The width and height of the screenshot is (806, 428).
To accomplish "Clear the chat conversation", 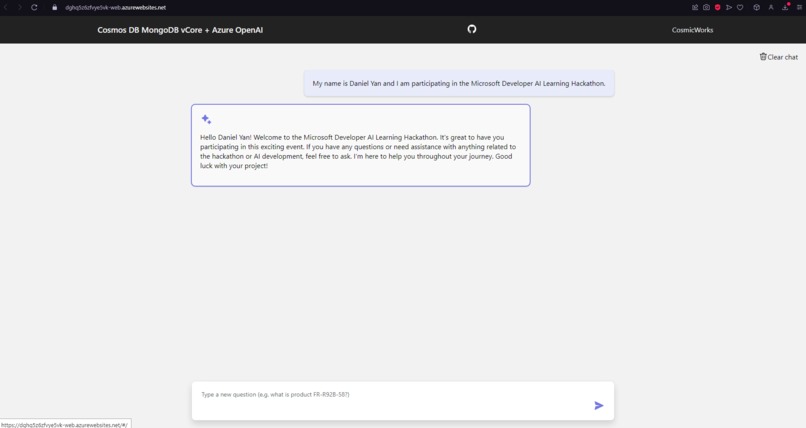I will pos(778,57).
